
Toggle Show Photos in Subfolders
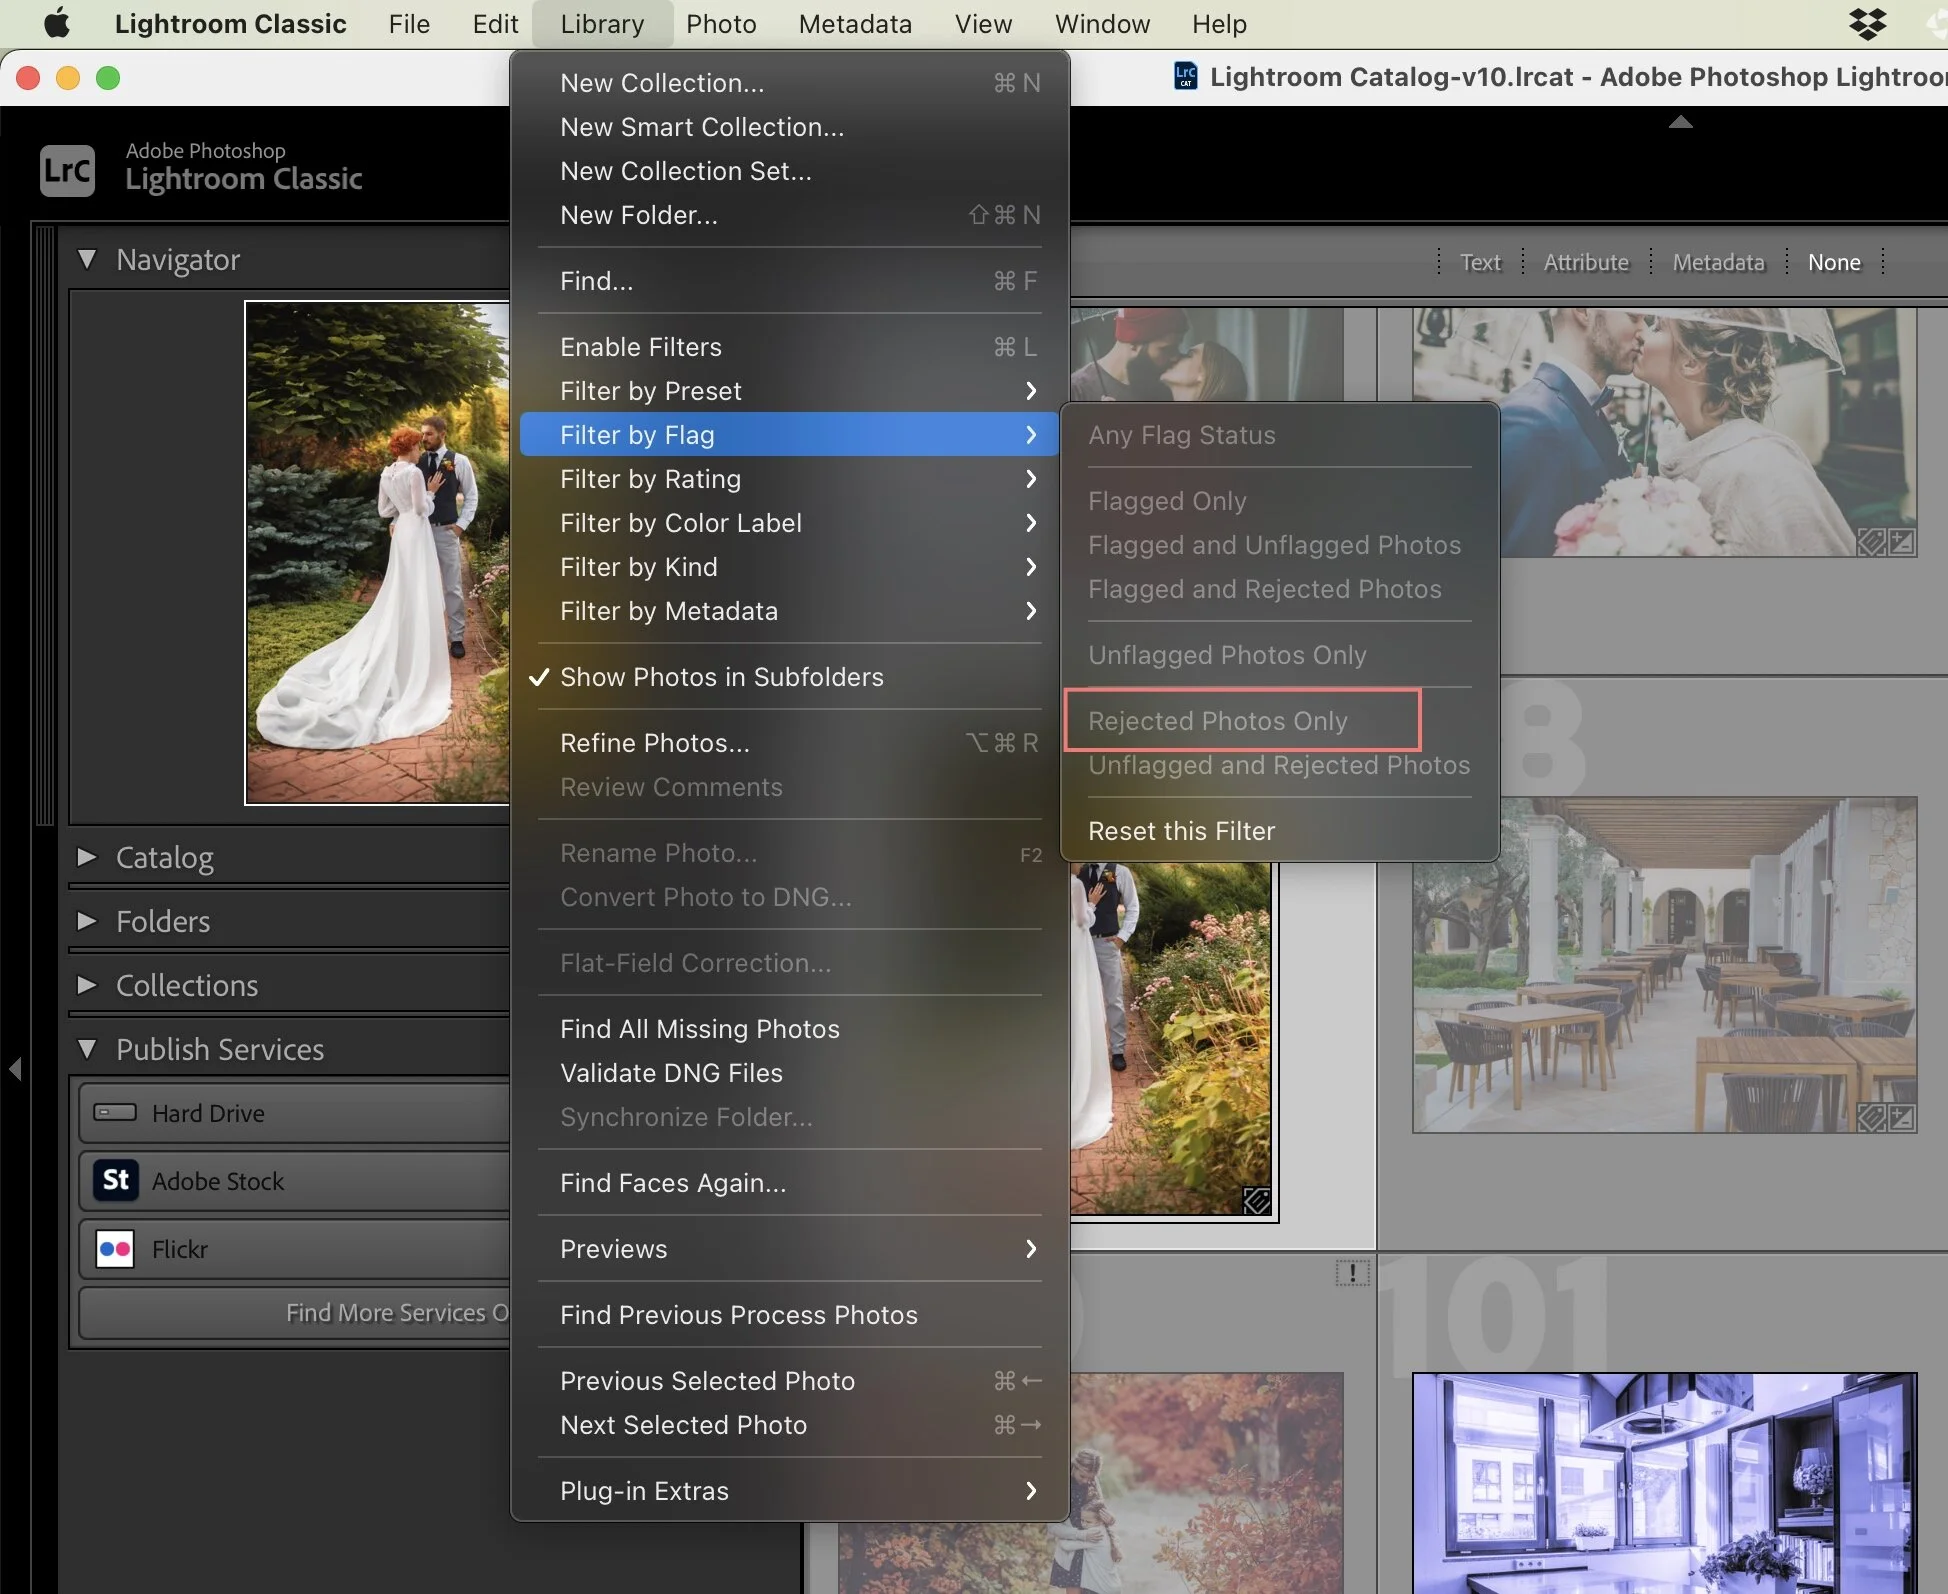[721, 677]
